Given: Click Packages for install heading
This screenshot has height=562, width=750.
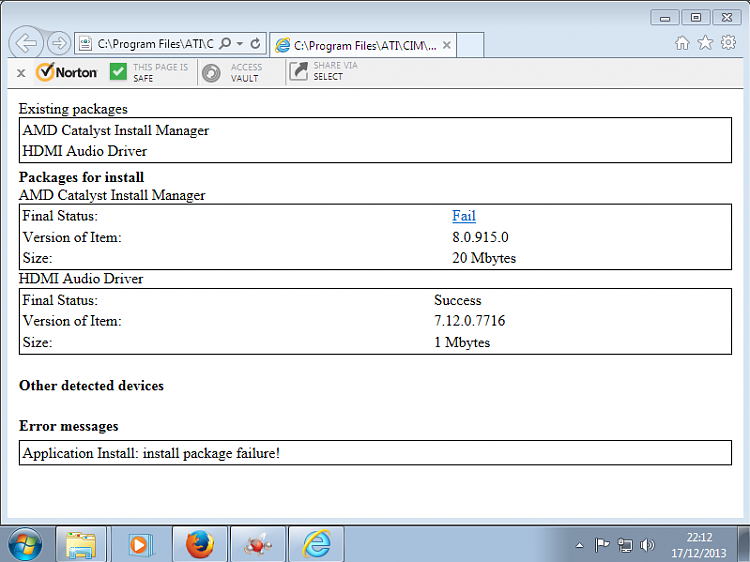Looking at the screenshot, I should point(81,177).
